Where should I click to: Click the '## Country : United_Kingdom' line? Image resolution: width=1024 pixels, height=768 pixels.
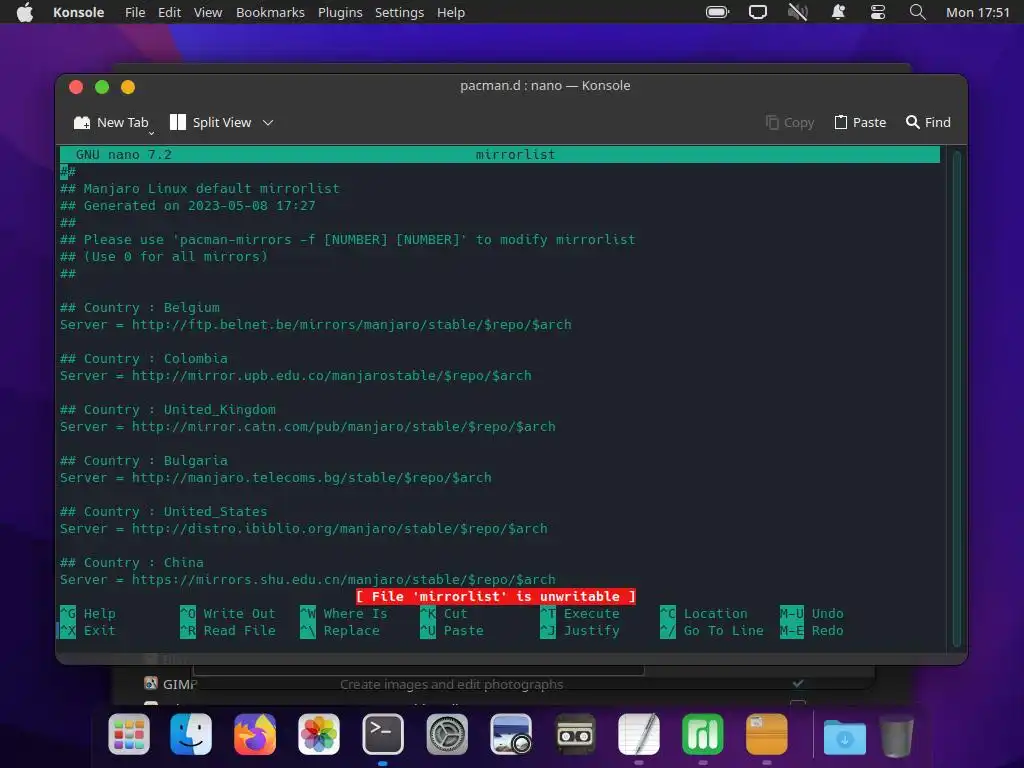point(168,409)
